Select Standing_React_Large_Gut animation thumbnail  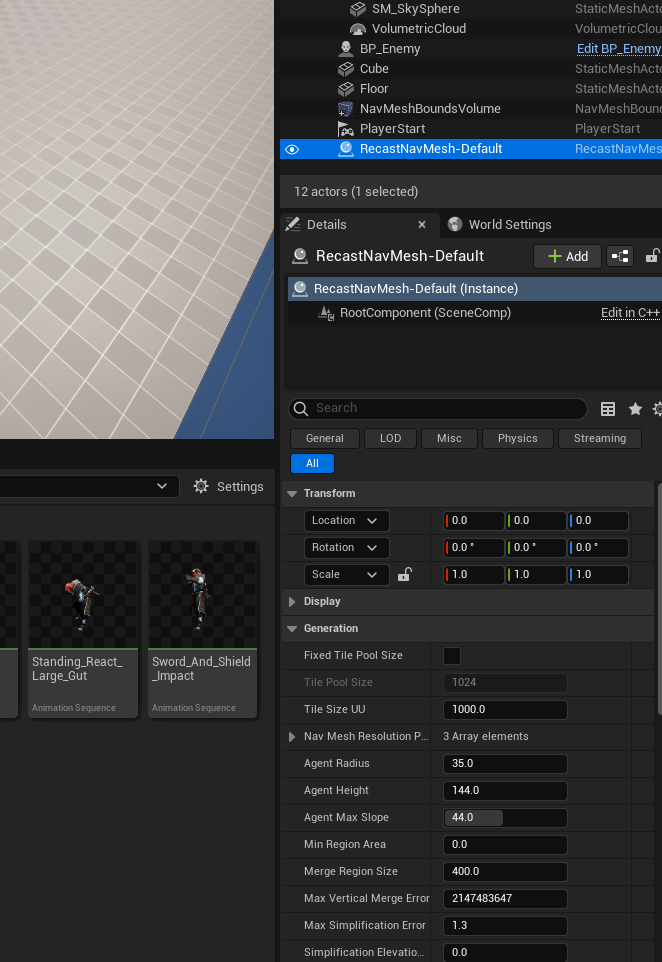(x=83, y=629)
